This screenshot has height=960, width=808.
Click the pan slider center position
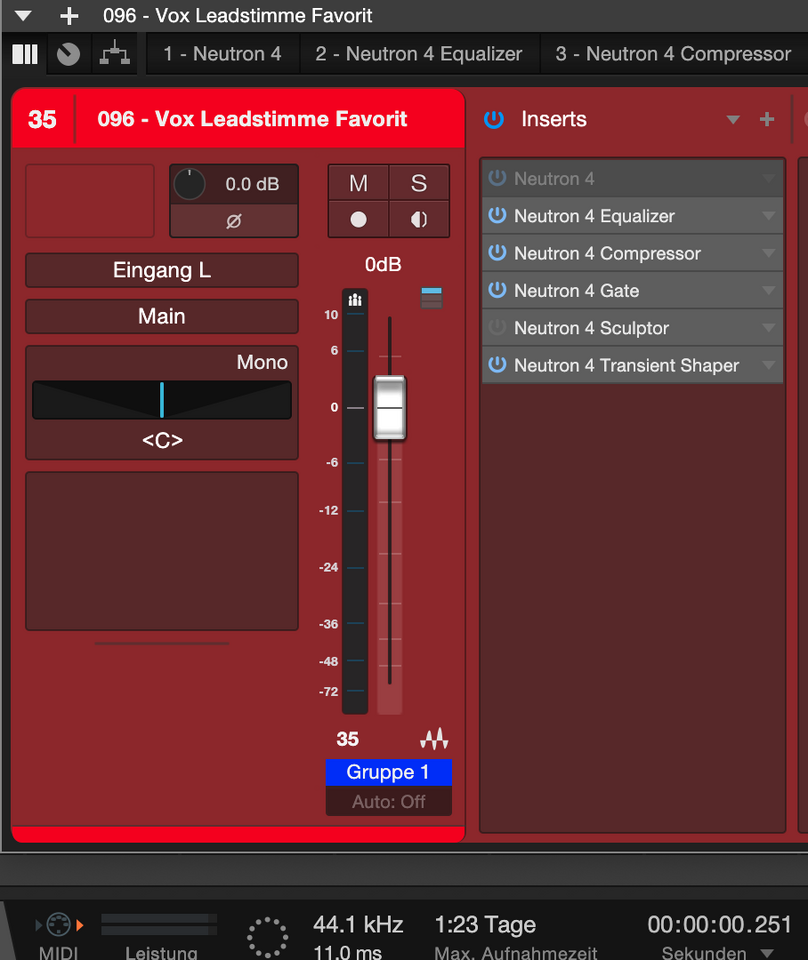point(162,400)
